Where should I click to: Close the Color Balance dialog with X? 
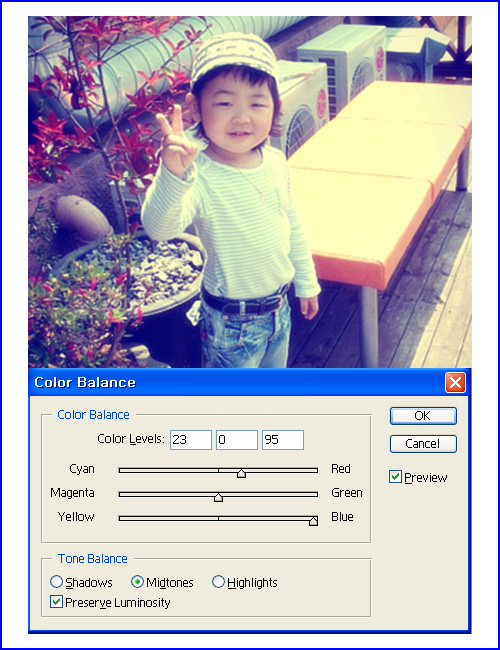coord(455,382)
